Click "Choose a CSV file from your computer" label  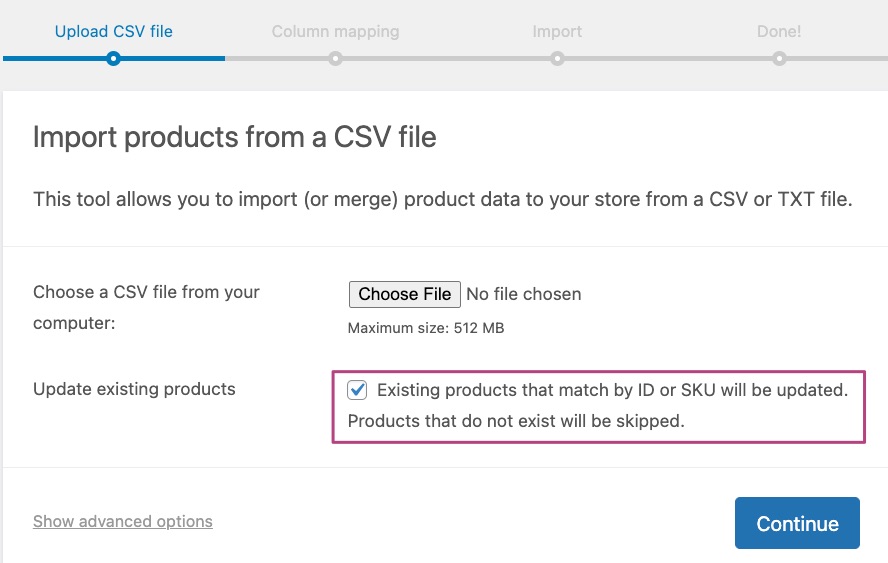146,307
